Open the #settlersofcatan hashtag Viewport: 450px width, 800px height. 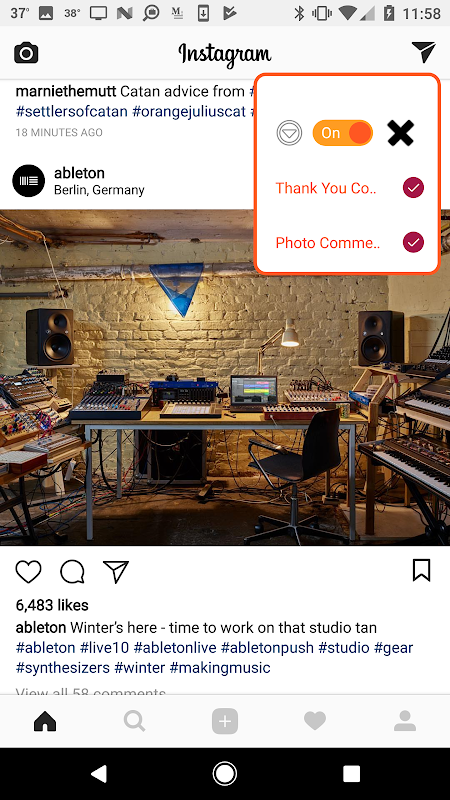coord(71,111)
